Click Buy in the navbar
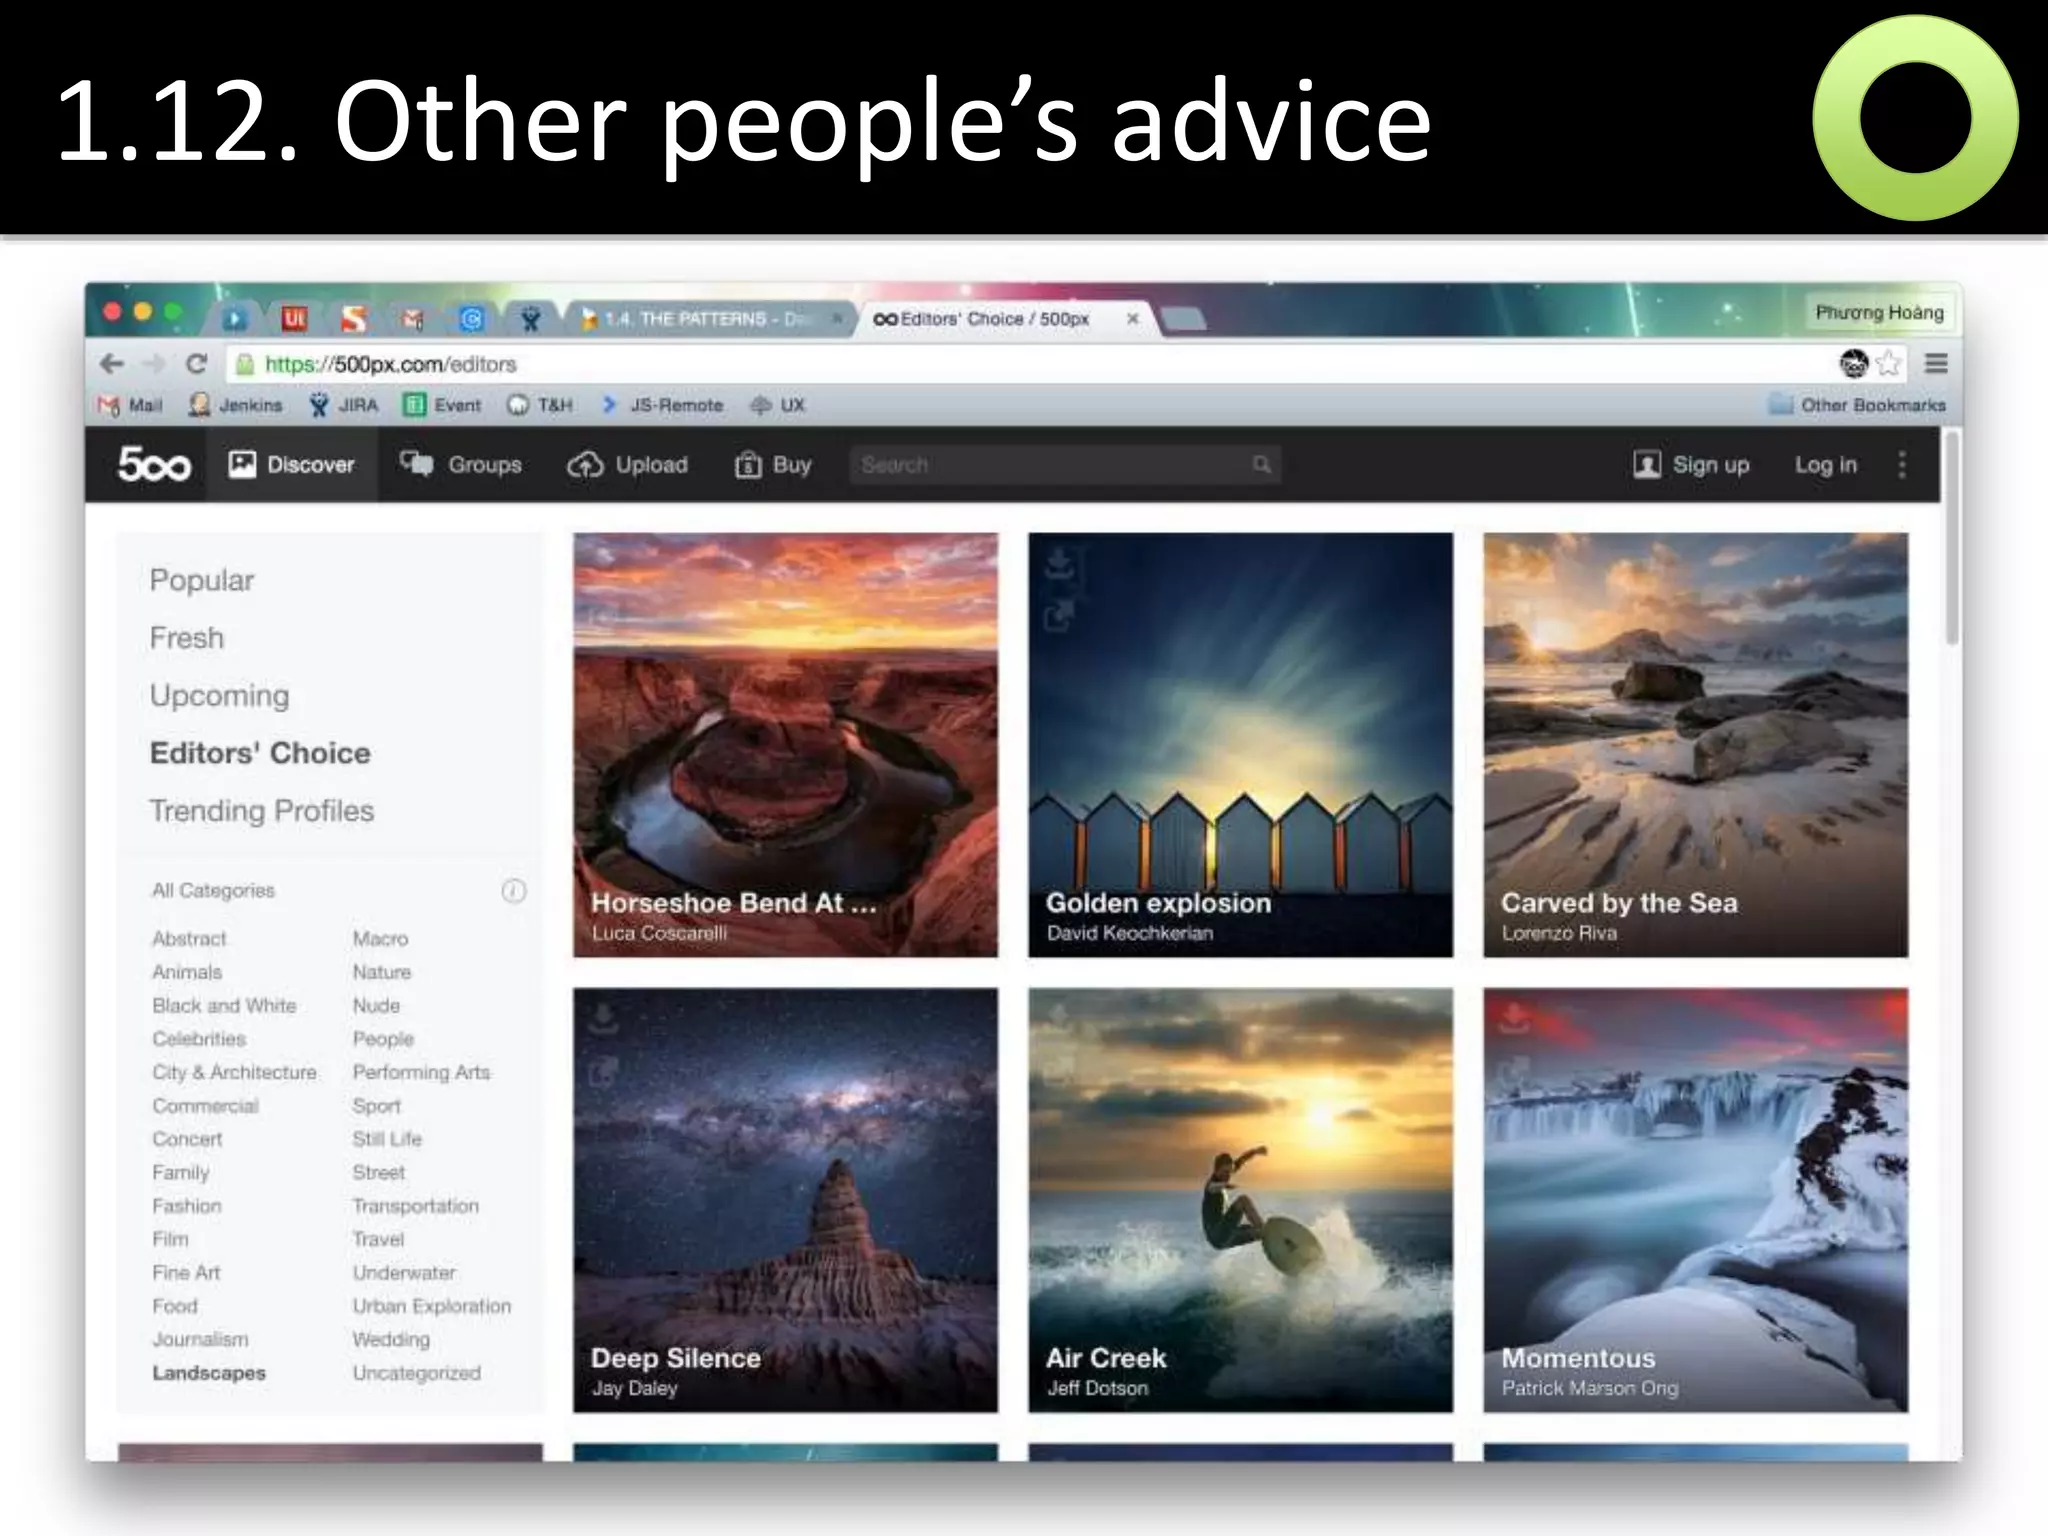2048x1536 pixels. tap(773, 464)
